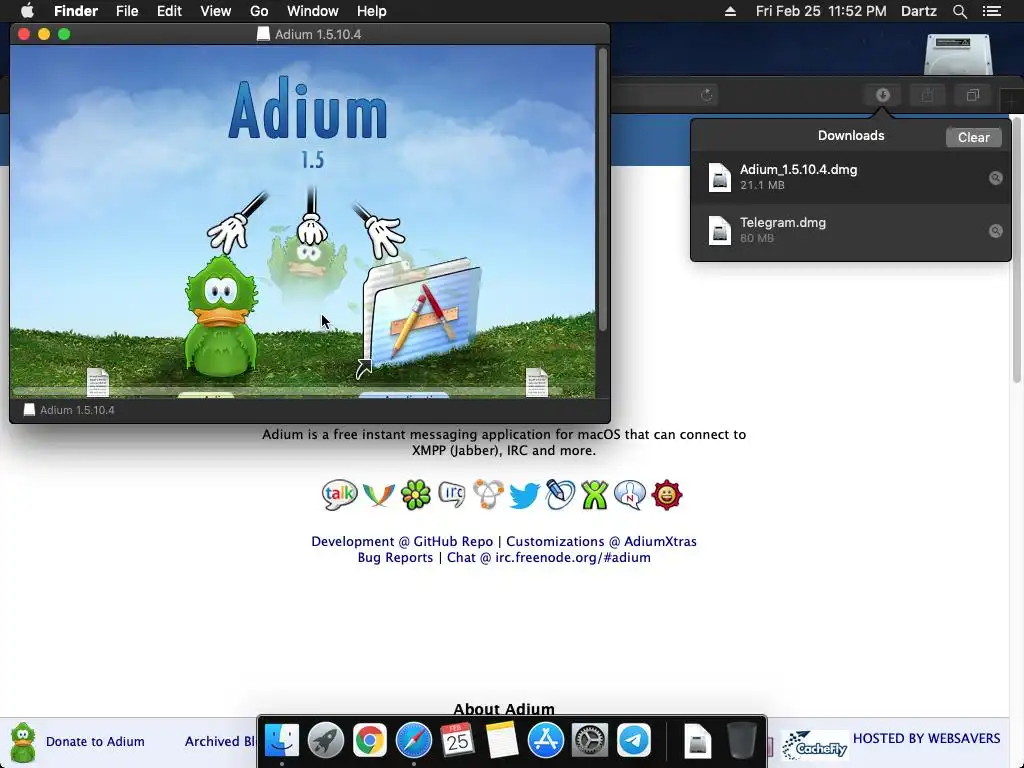1024x768 pixels.
Task: Click the Twitter bird service icon
Action: [524, 495]
